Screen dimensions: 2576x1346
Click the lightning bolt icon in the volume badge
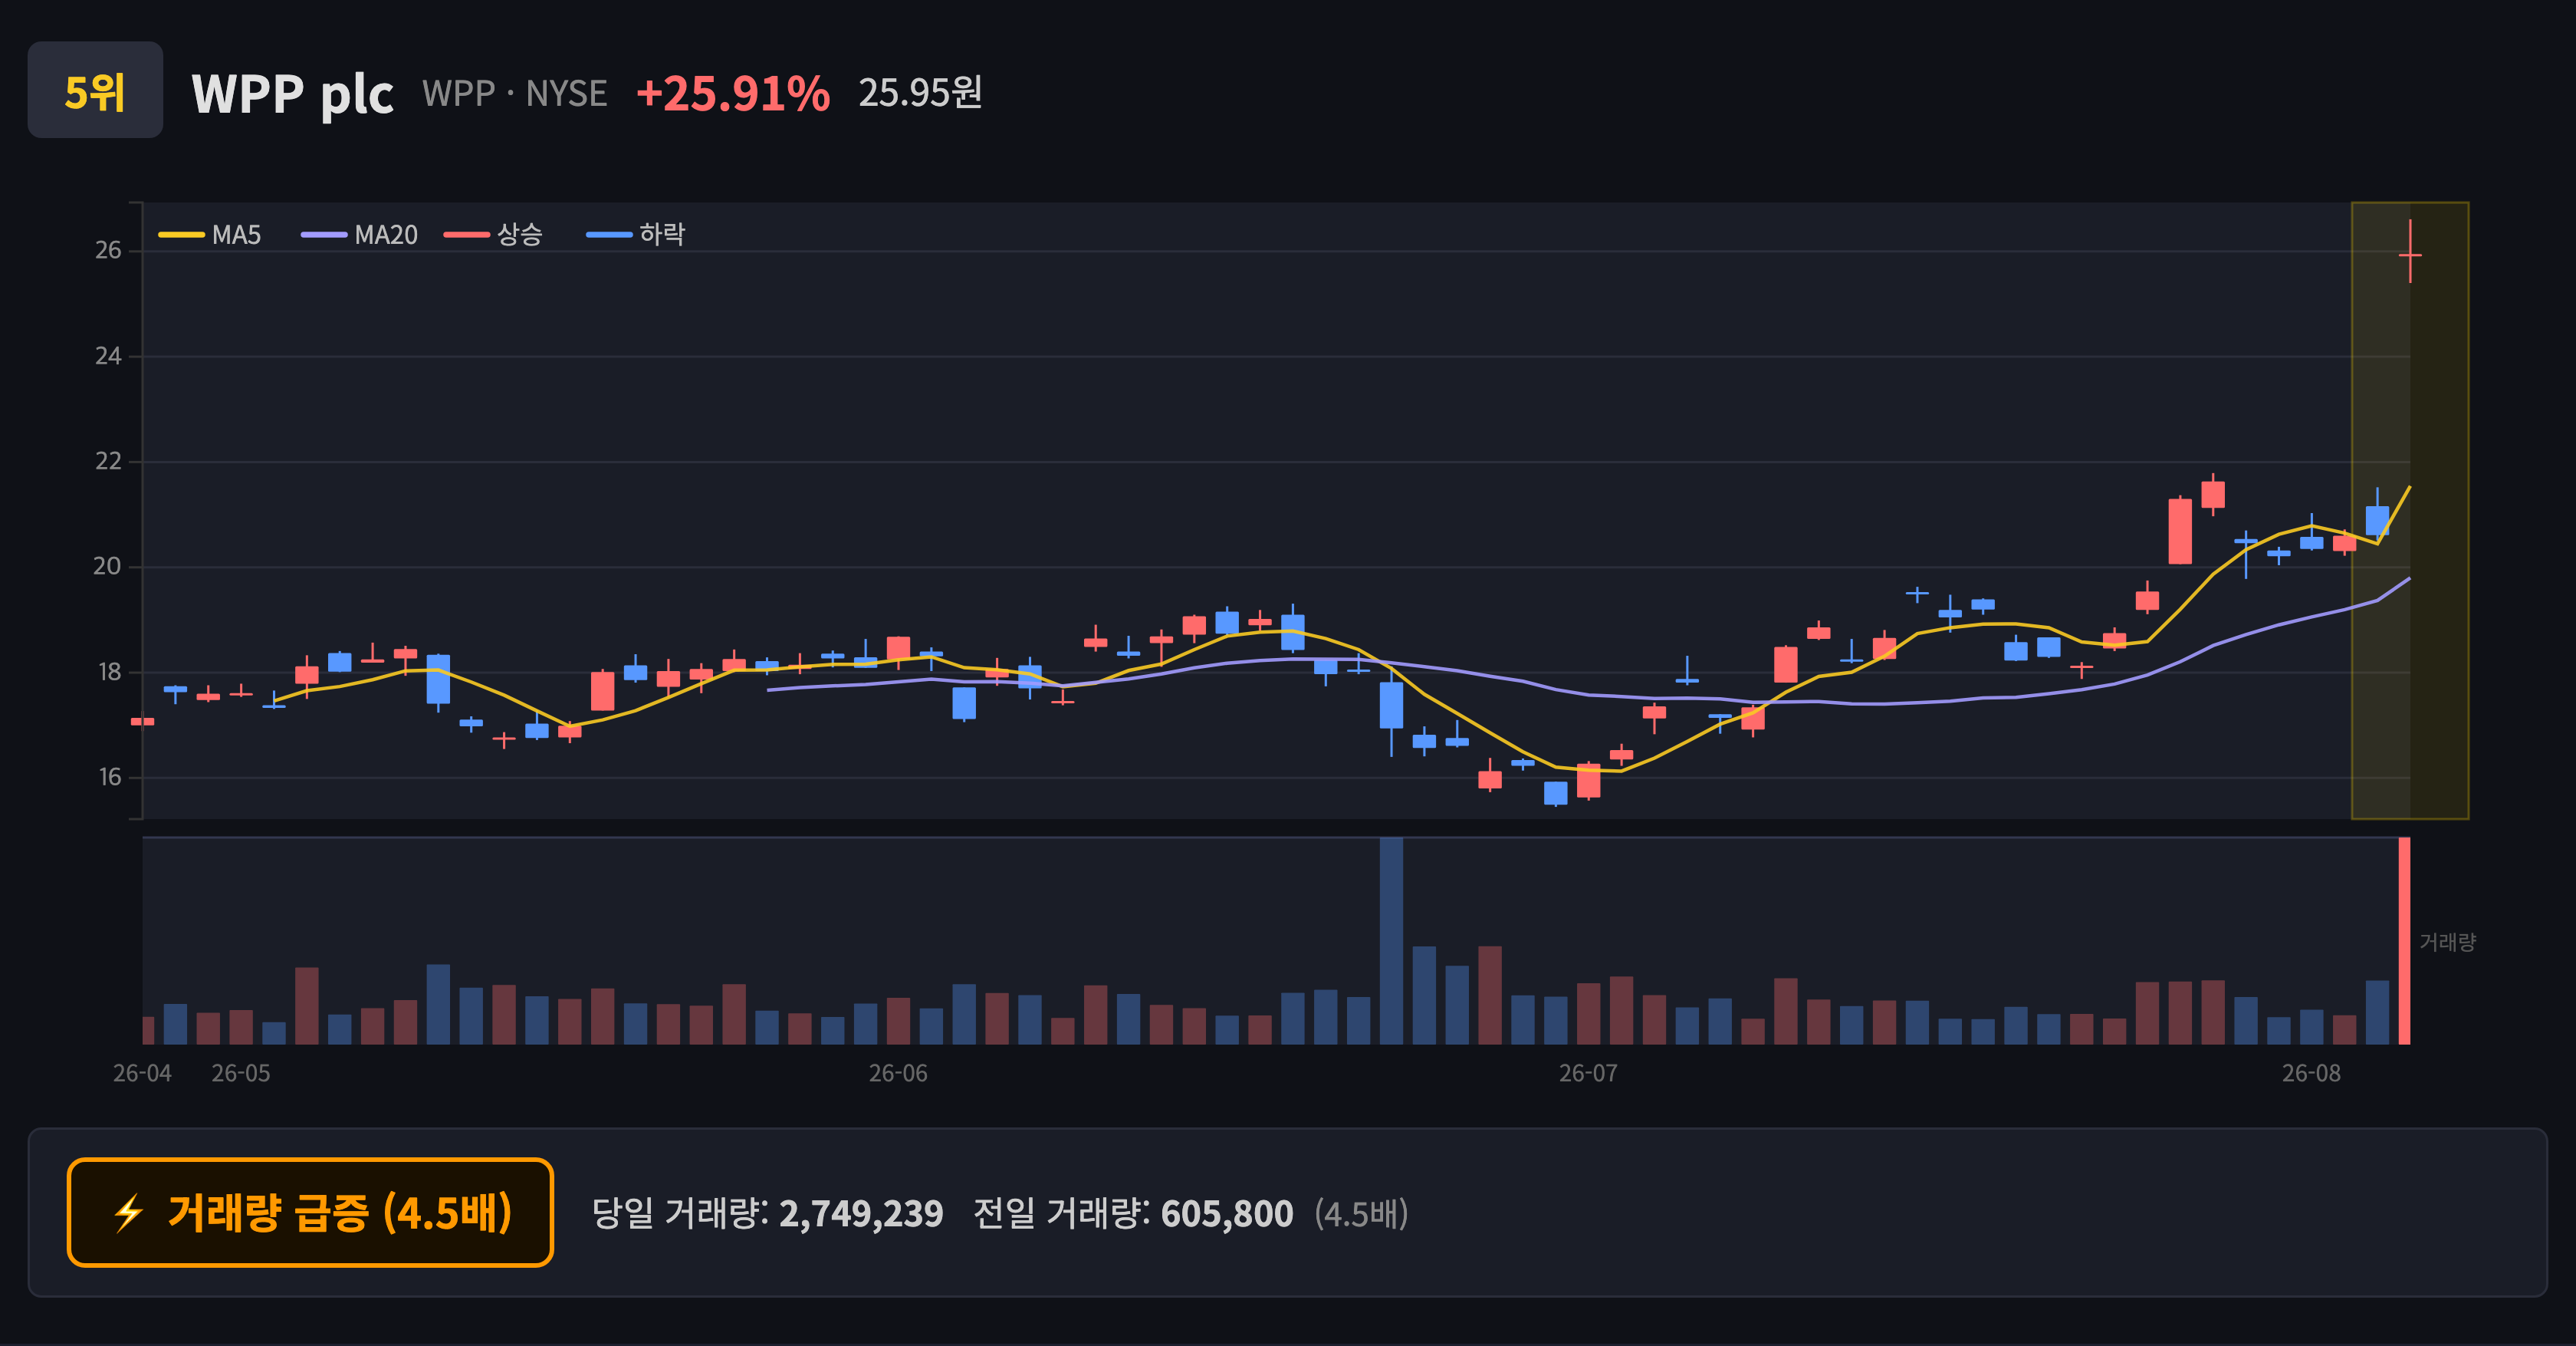tap(128, 1213)
